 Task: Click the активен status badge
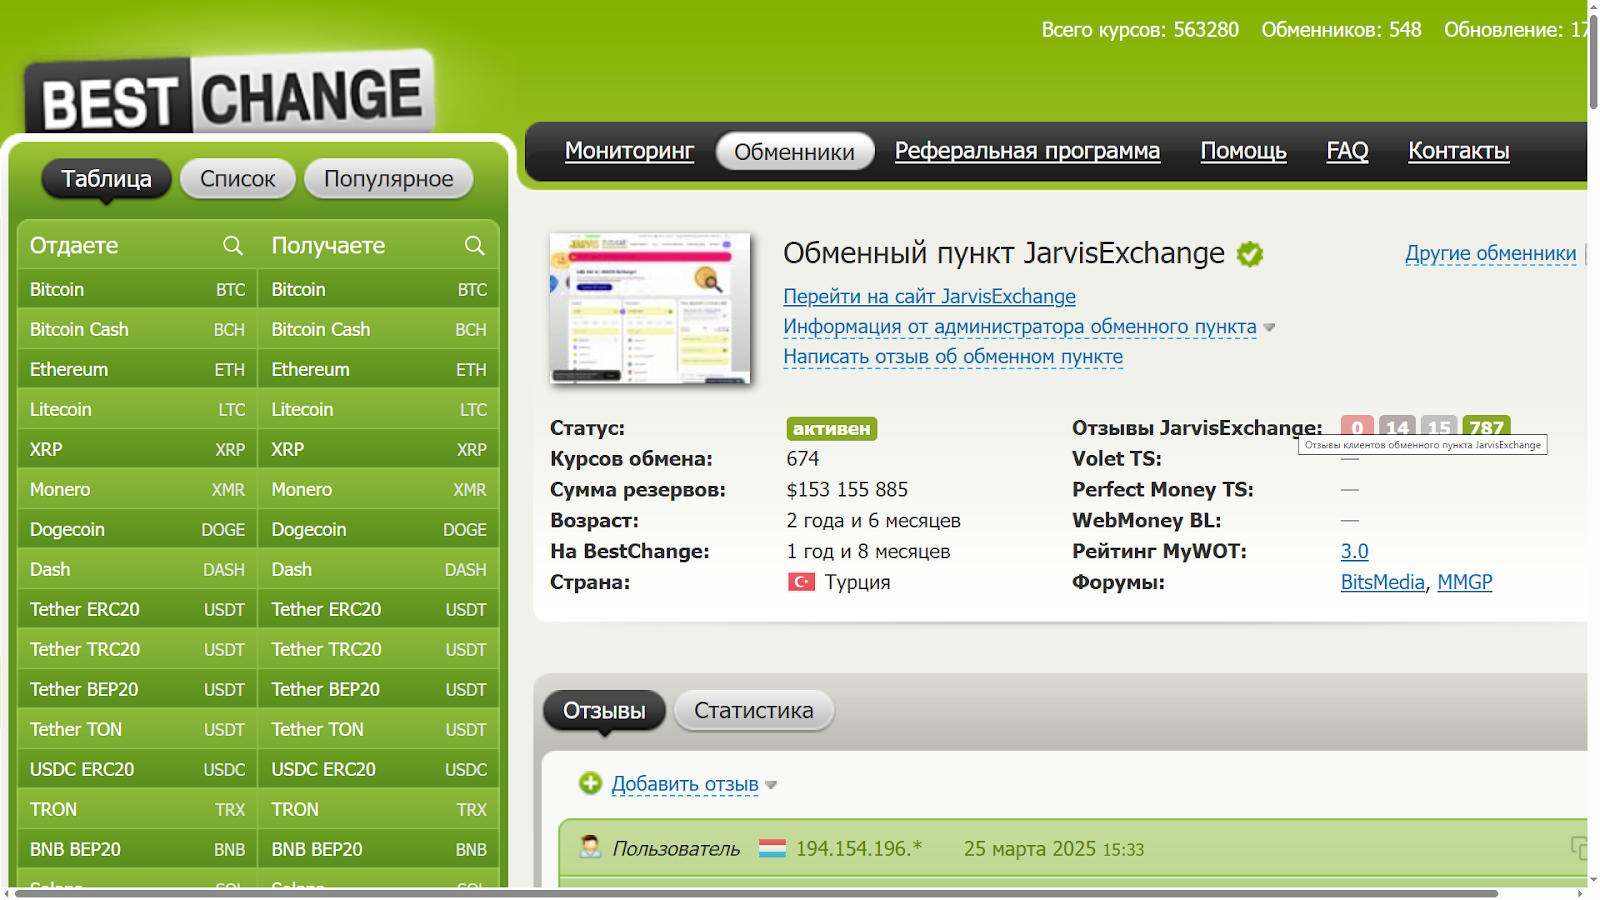832,428
